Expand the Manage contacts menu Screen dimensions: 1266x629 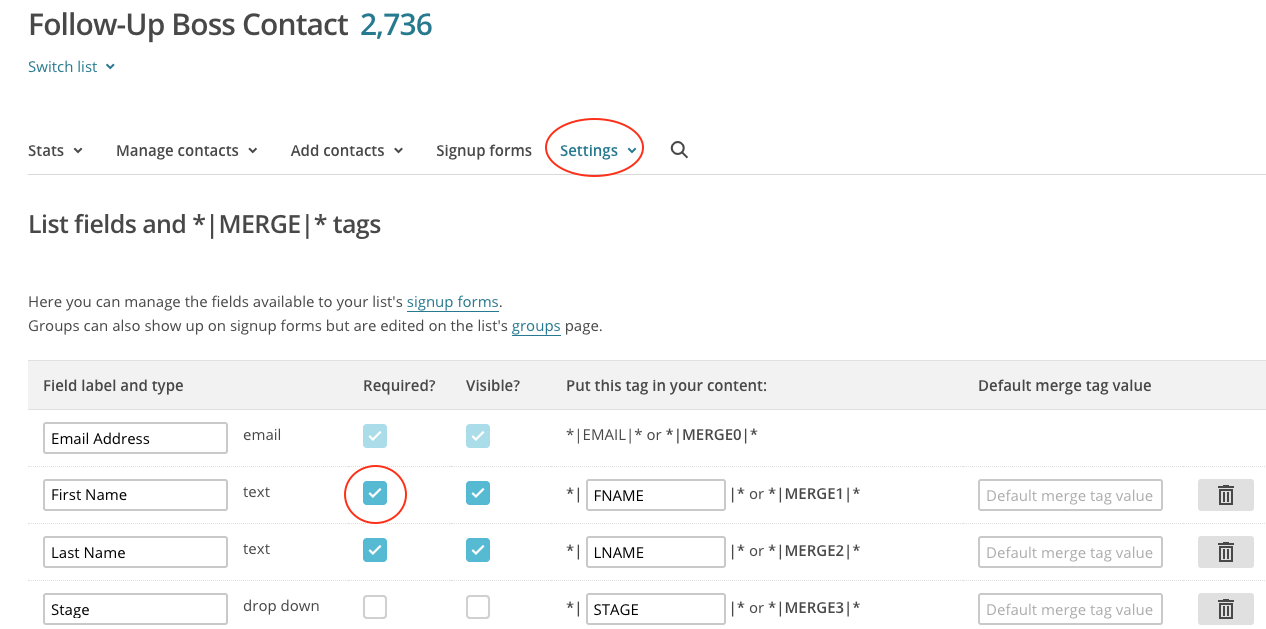[x=187, y=151]
